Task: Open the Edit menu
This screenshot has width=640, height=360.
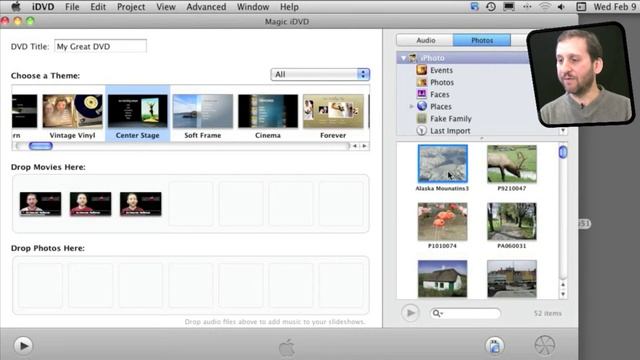Action: coord(98,7)
